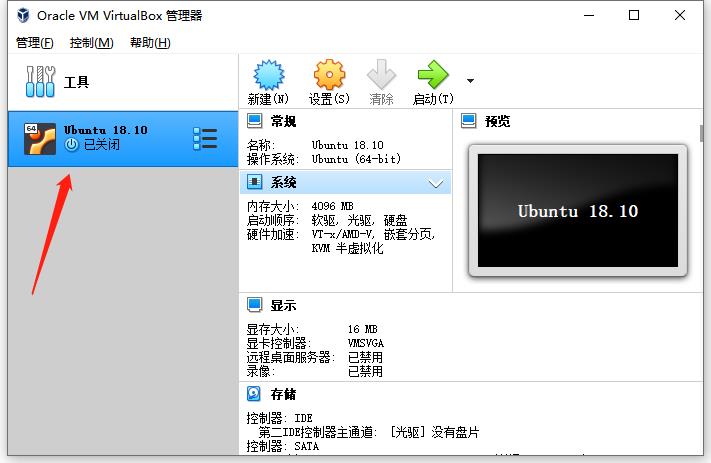The height and width of the screenshot is (463, 711).
Task: Click the 软驱, 光驱, 硬盘 boot order value
Action: pyautogui.click(x=359, y=220)
